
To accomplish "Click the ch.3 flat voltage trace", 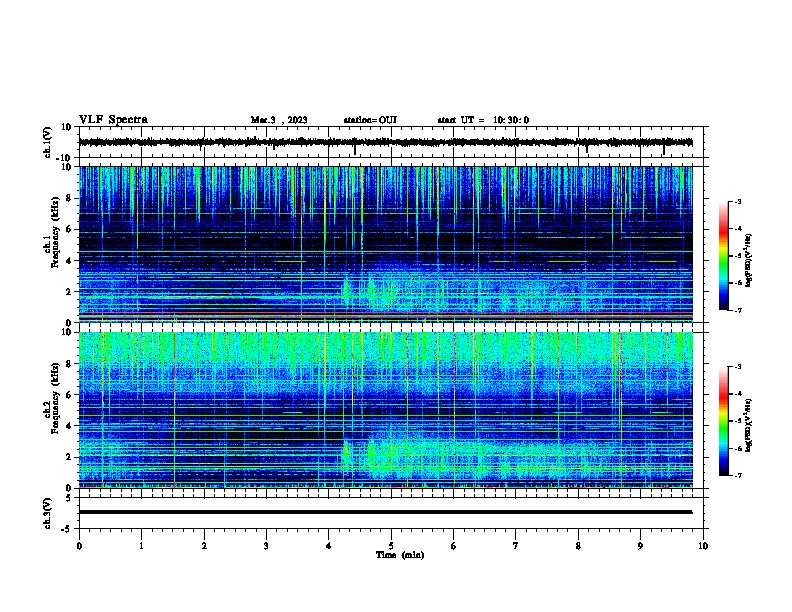I will tap(385, 512).
